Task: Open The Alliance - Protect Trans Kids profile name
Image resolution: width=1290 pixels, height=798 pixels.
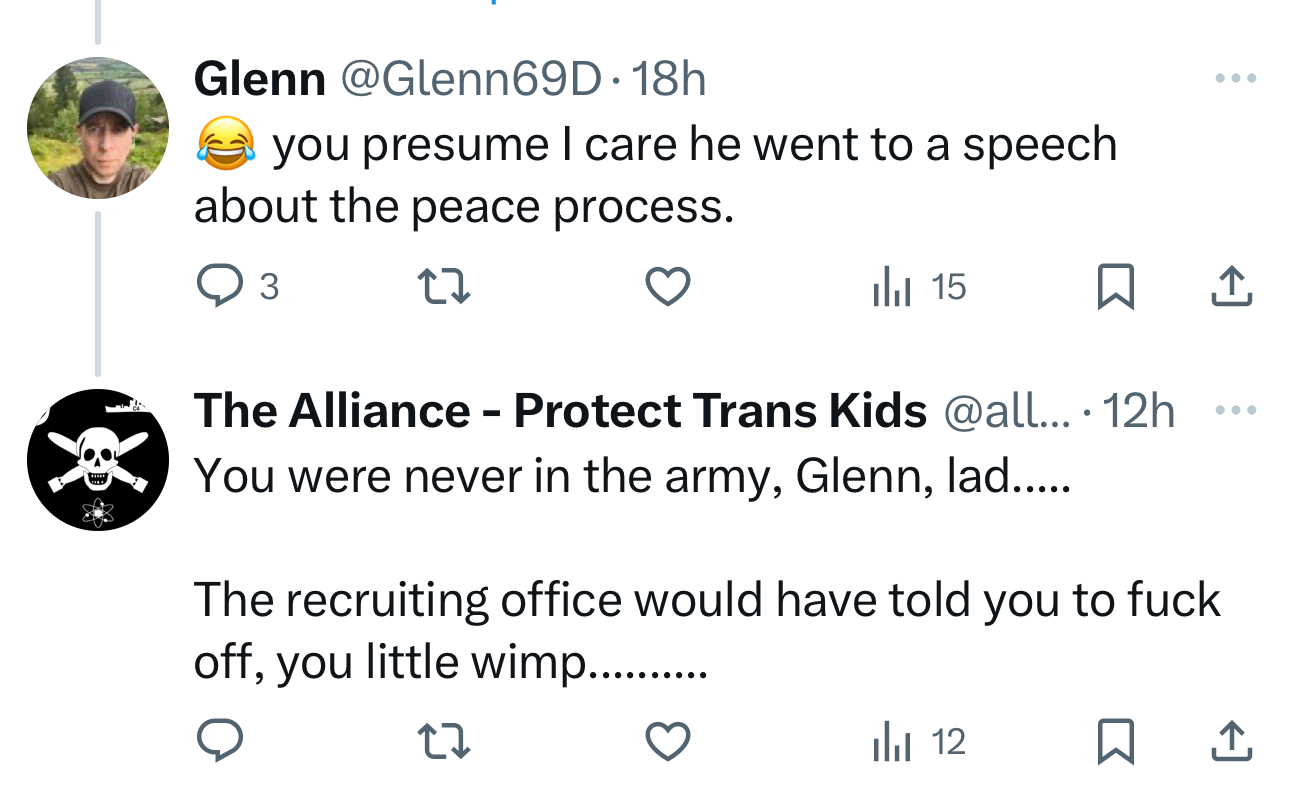Action: click(x=559, y=411)
